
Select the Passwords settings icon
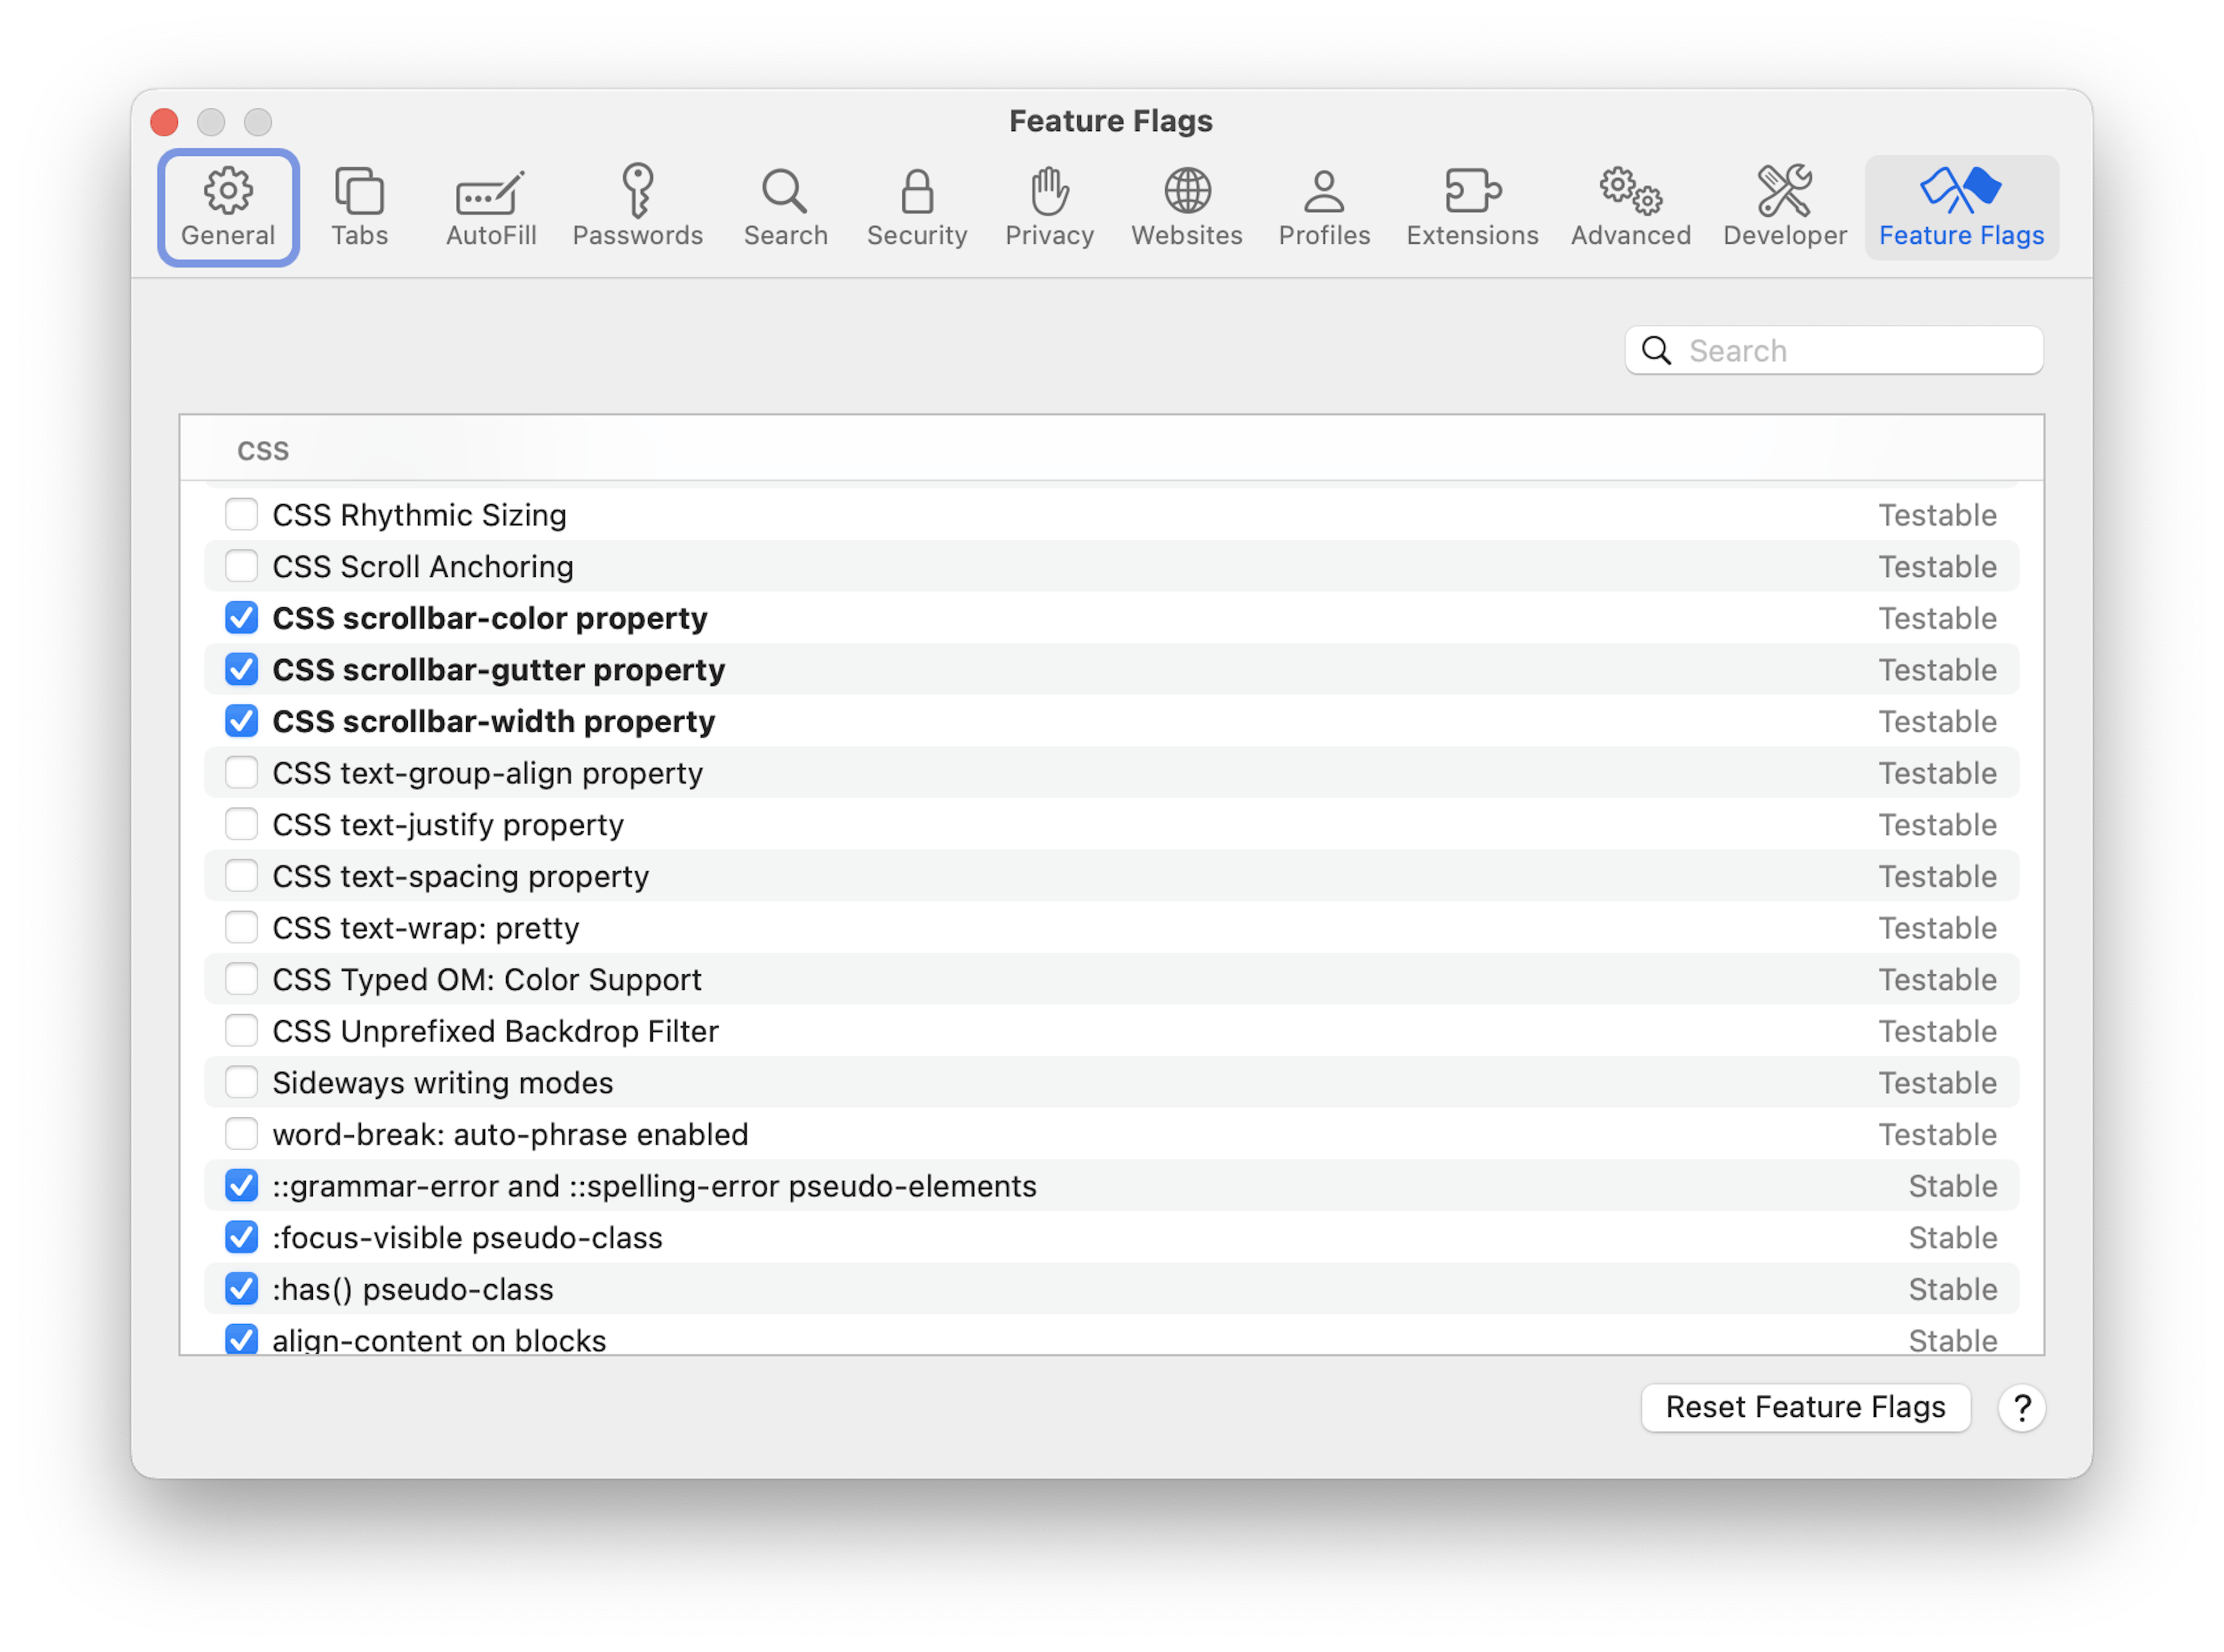coord(638,205)
